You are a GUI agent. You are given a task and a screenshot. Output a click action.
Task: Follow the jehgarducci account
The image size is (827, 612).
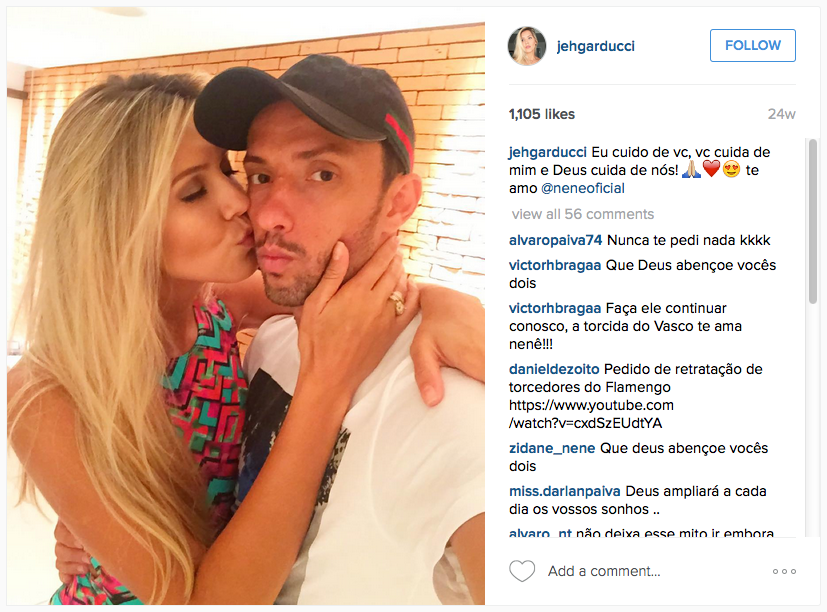click(x=753, y=45)
